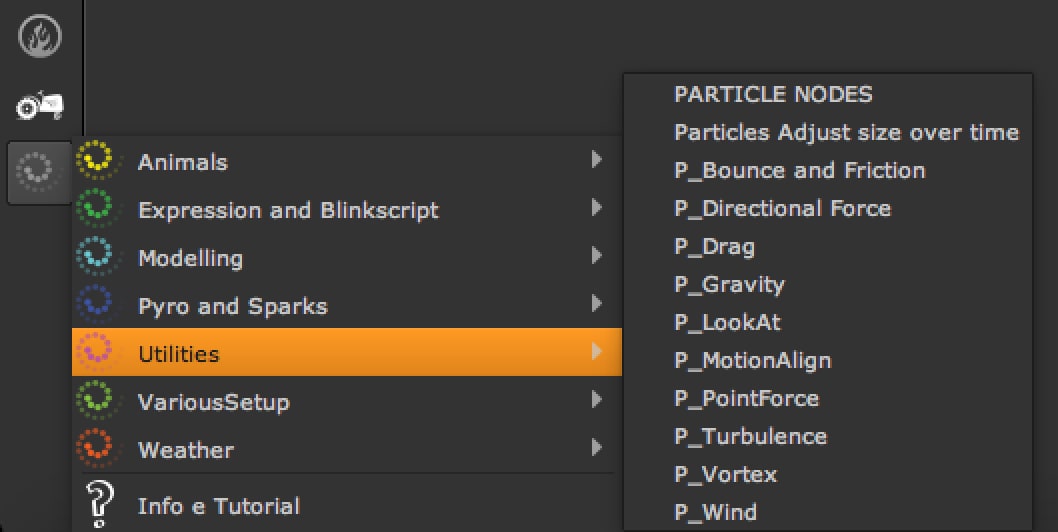Choose P_Turbulence from the particle nodes
Screen dimensions: 1058x532
click(x=750, y=436)
